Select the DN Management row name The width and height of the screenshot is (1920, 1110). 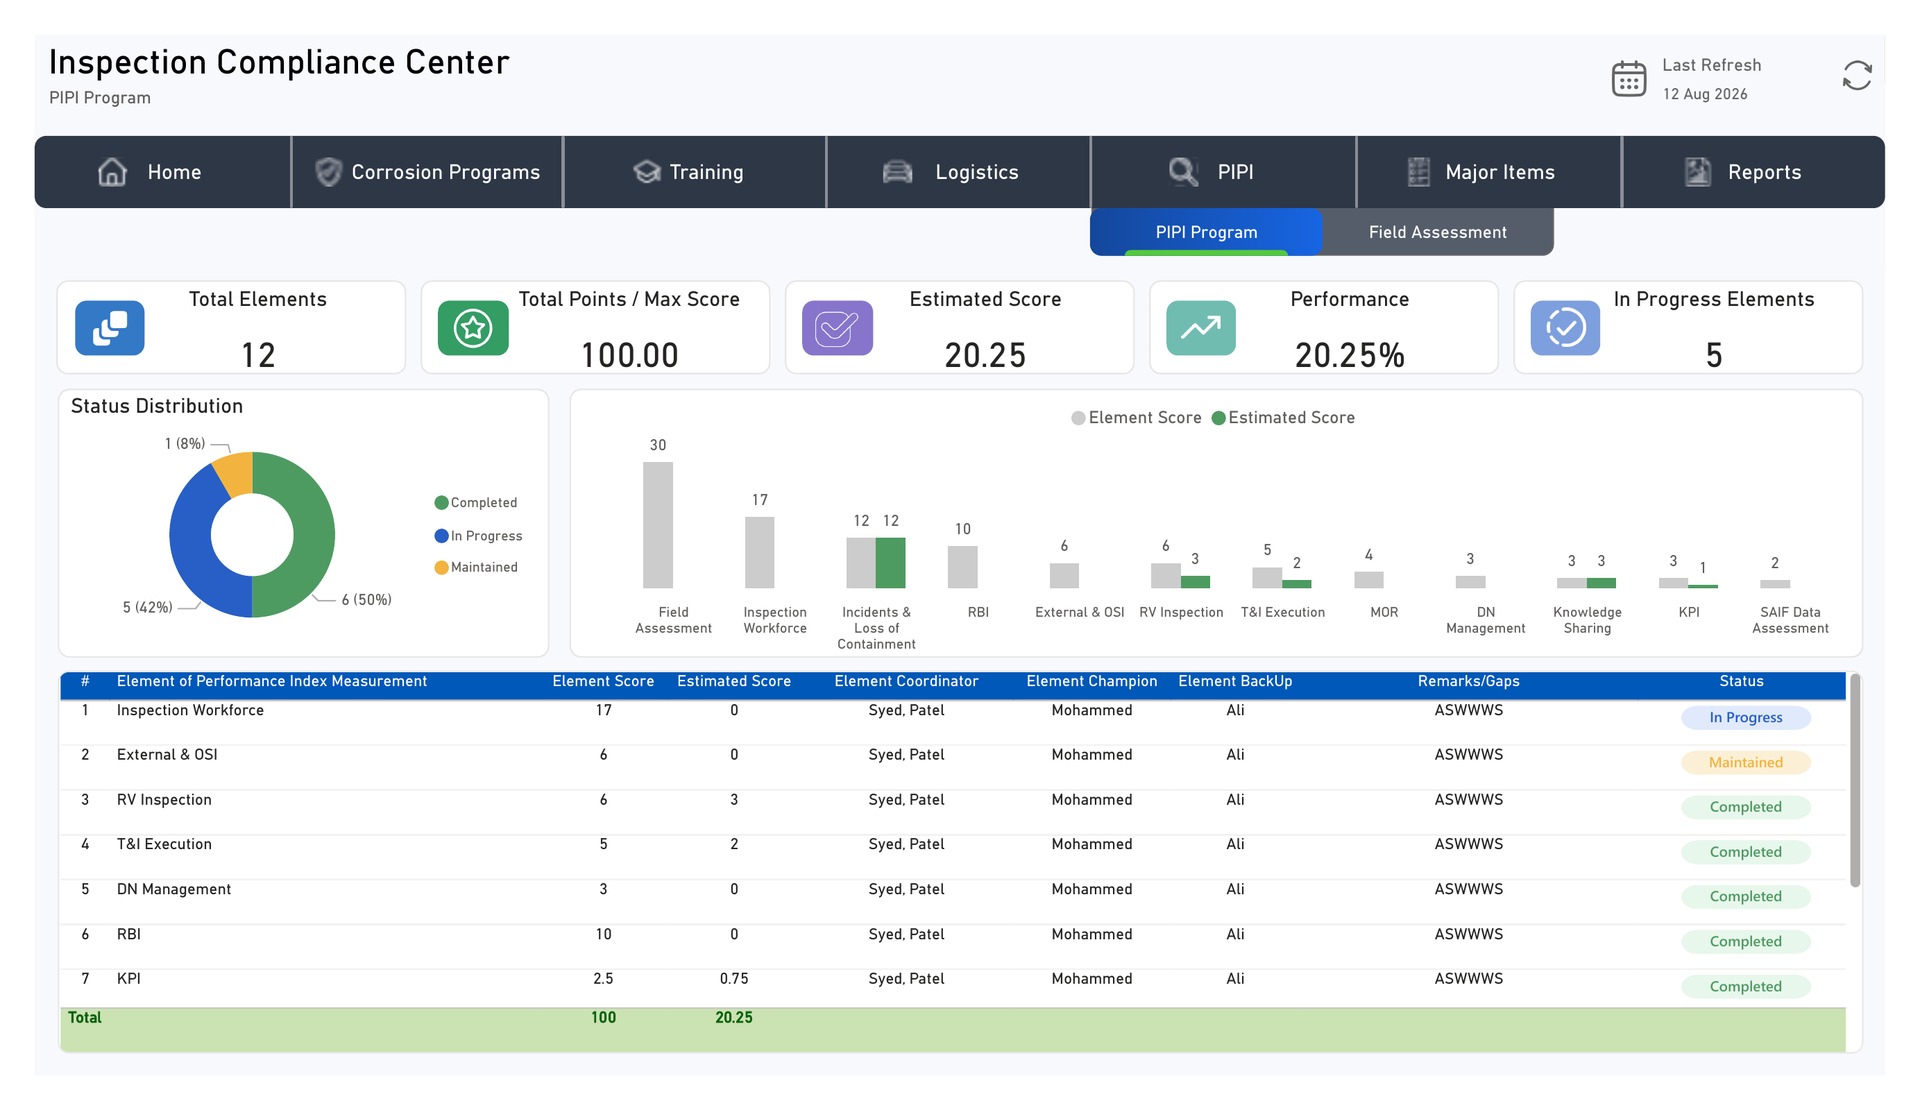click(x=173, y=890)
